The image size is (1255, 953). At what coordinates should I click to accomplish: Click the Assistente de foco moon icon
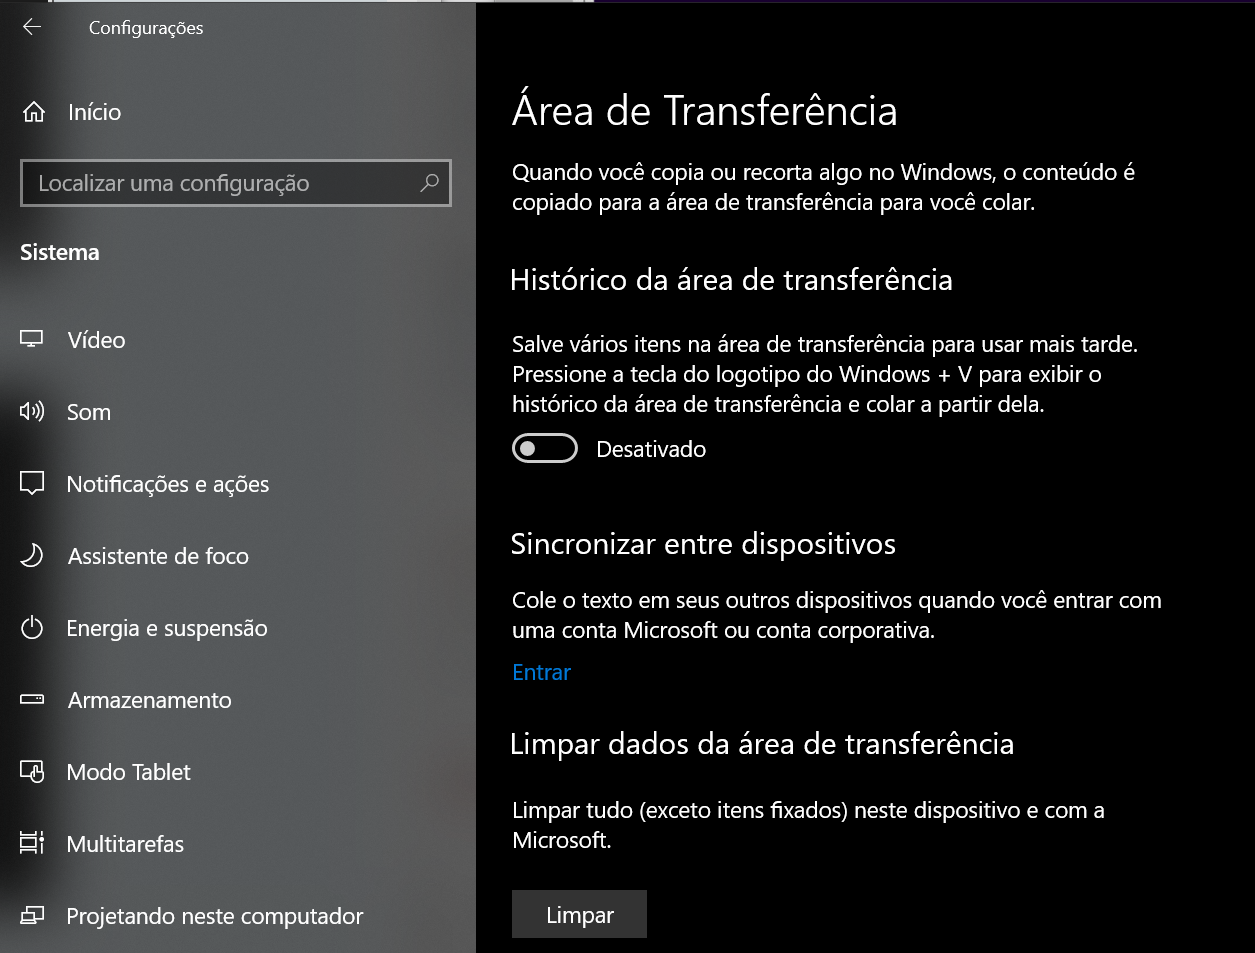32,556
